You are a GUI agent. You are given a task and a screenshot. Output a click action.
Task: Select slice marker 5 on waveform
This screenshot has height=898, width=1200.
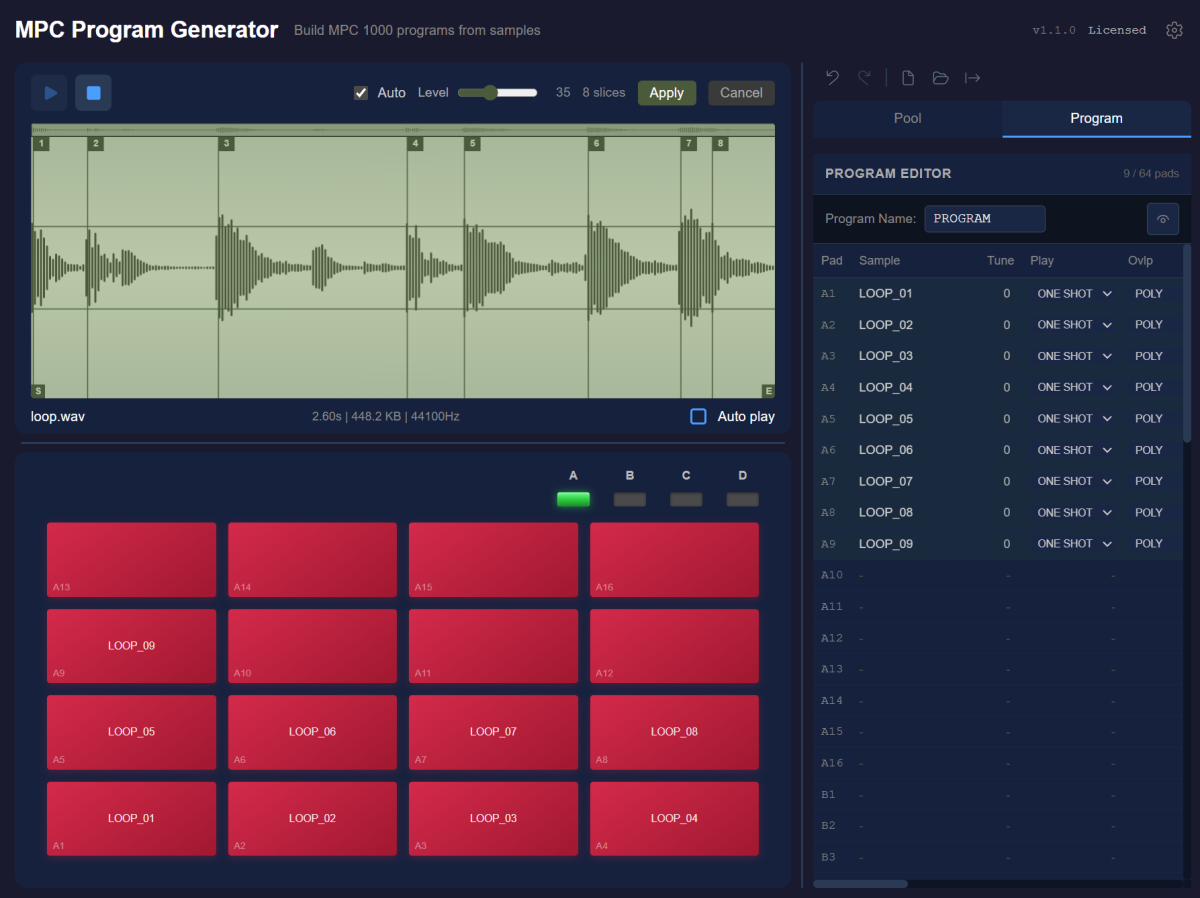tap(472, 144)
